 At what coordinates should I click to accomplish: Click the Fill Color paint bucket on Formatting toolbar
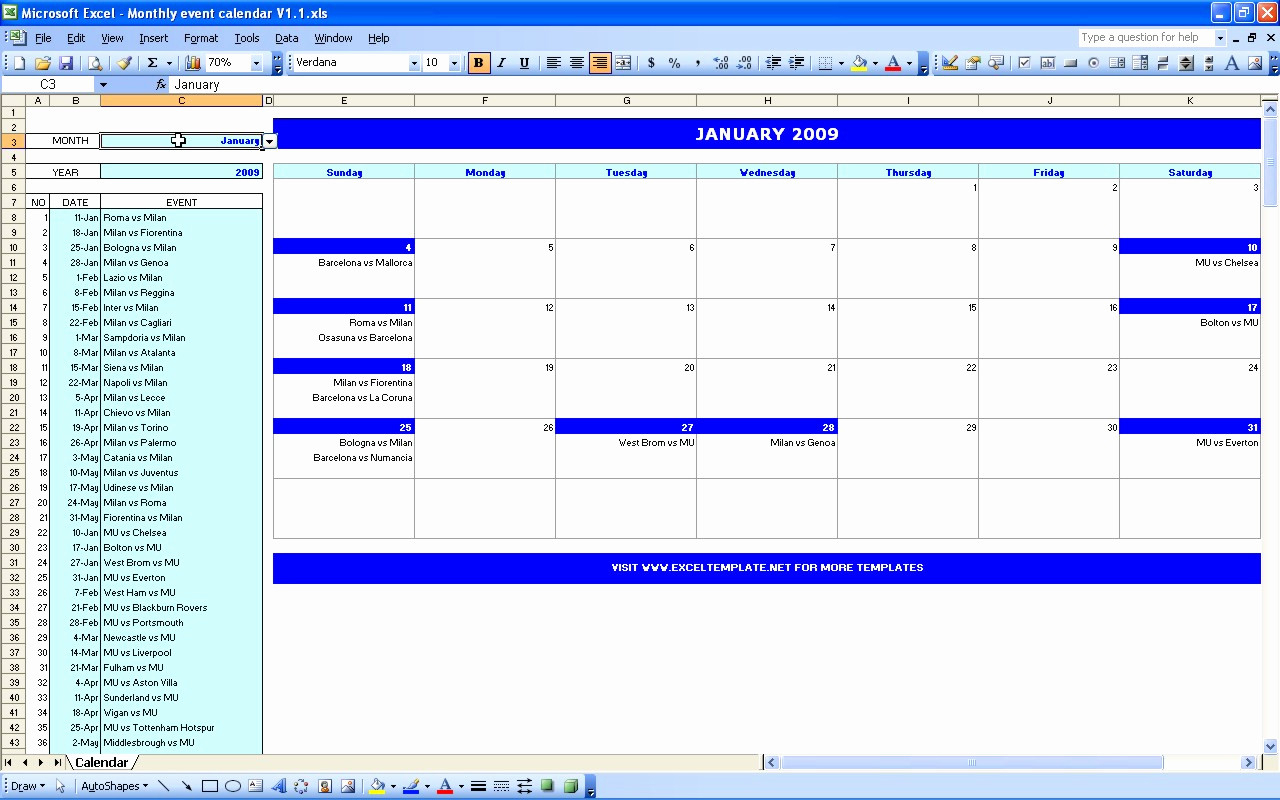click(x=859, y=63)
